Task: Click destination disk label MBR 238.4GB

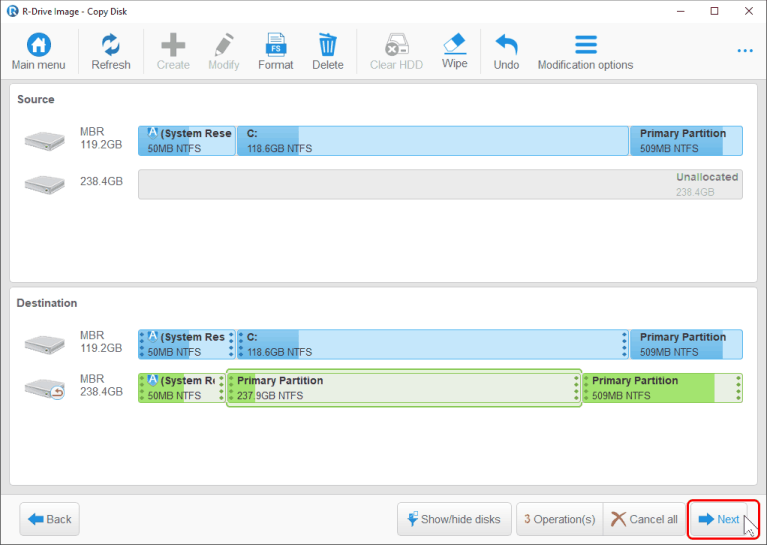Action: pyautogui.click(x=101, y=385)
